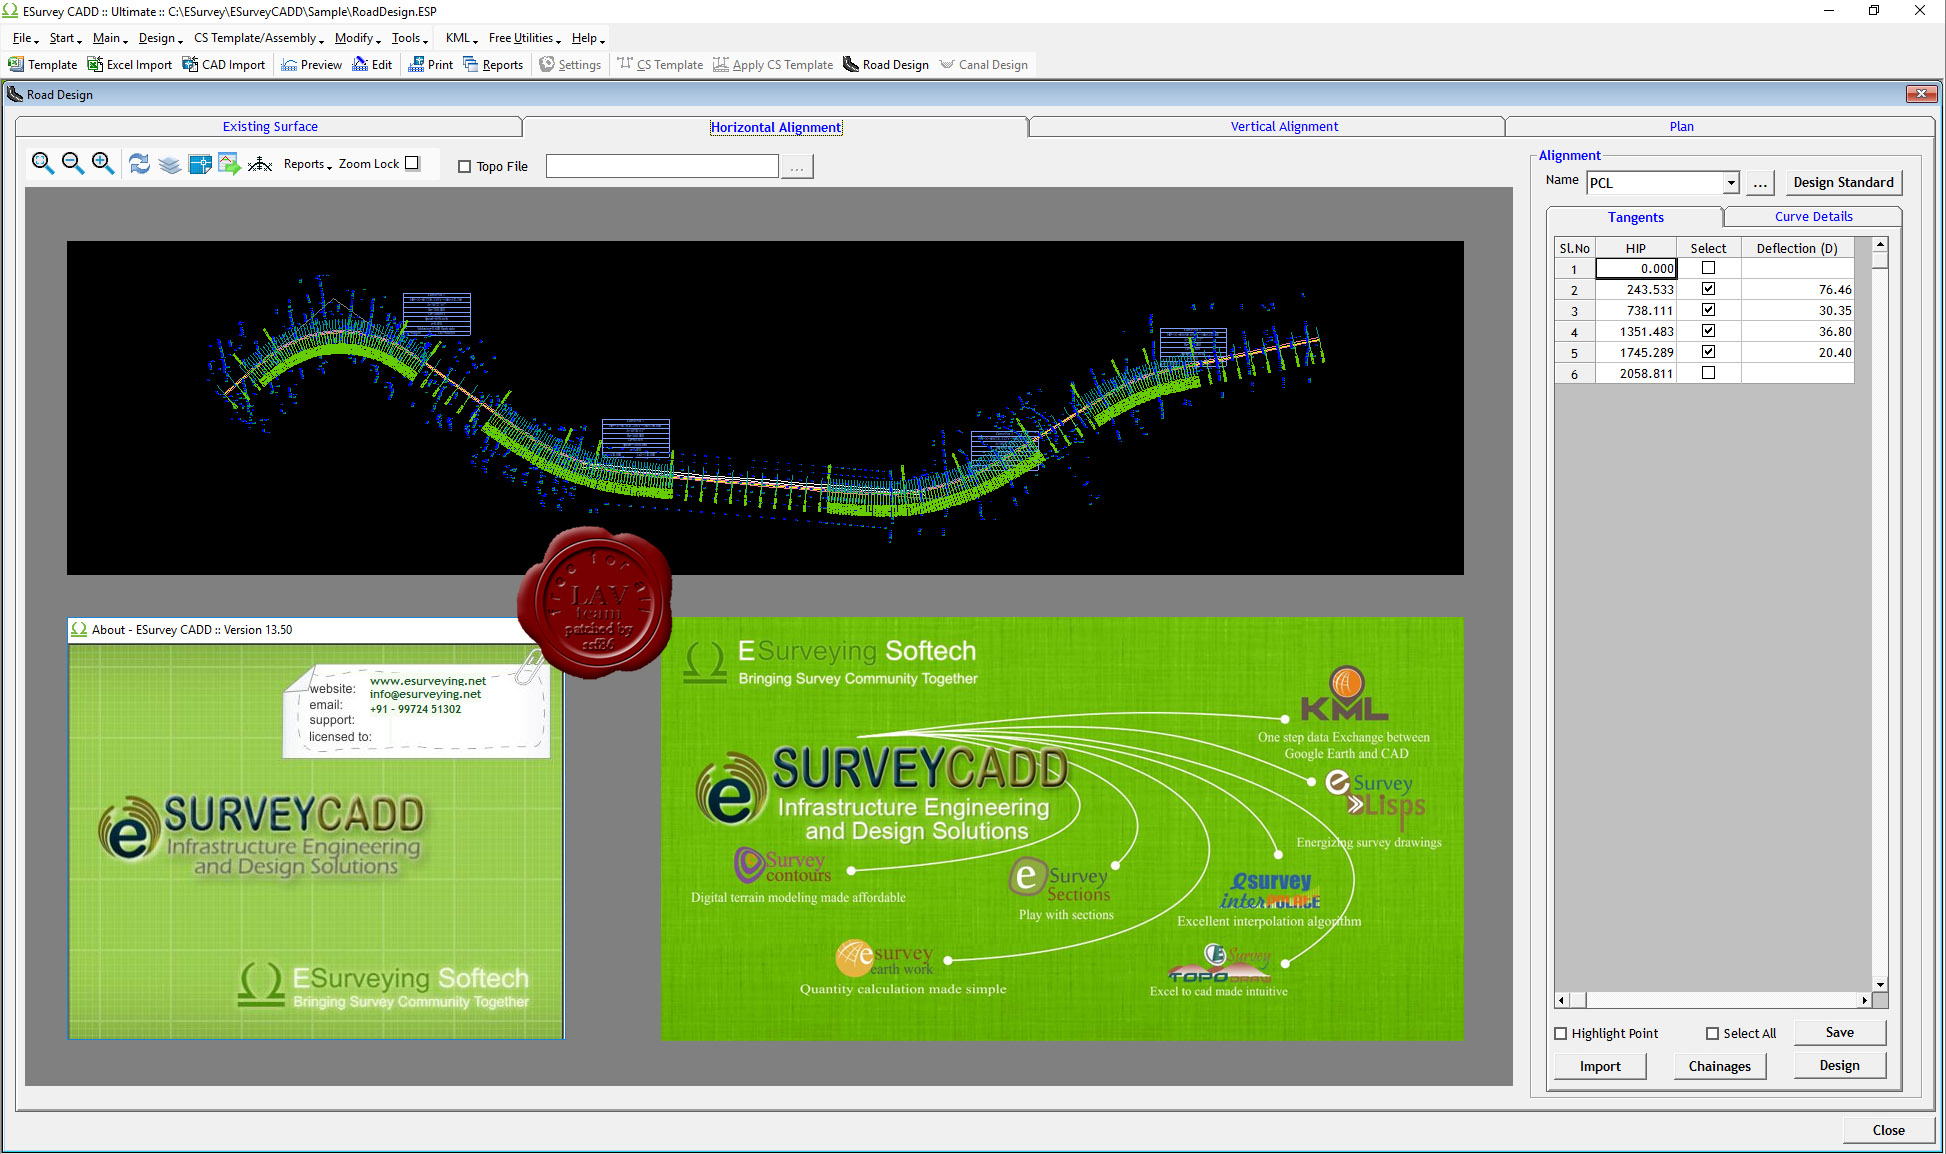Image resolution: width=1946 pixels, height=1154 pixels.
Task: Open the Main menu dropdown
Action: (x=110, y=38)
